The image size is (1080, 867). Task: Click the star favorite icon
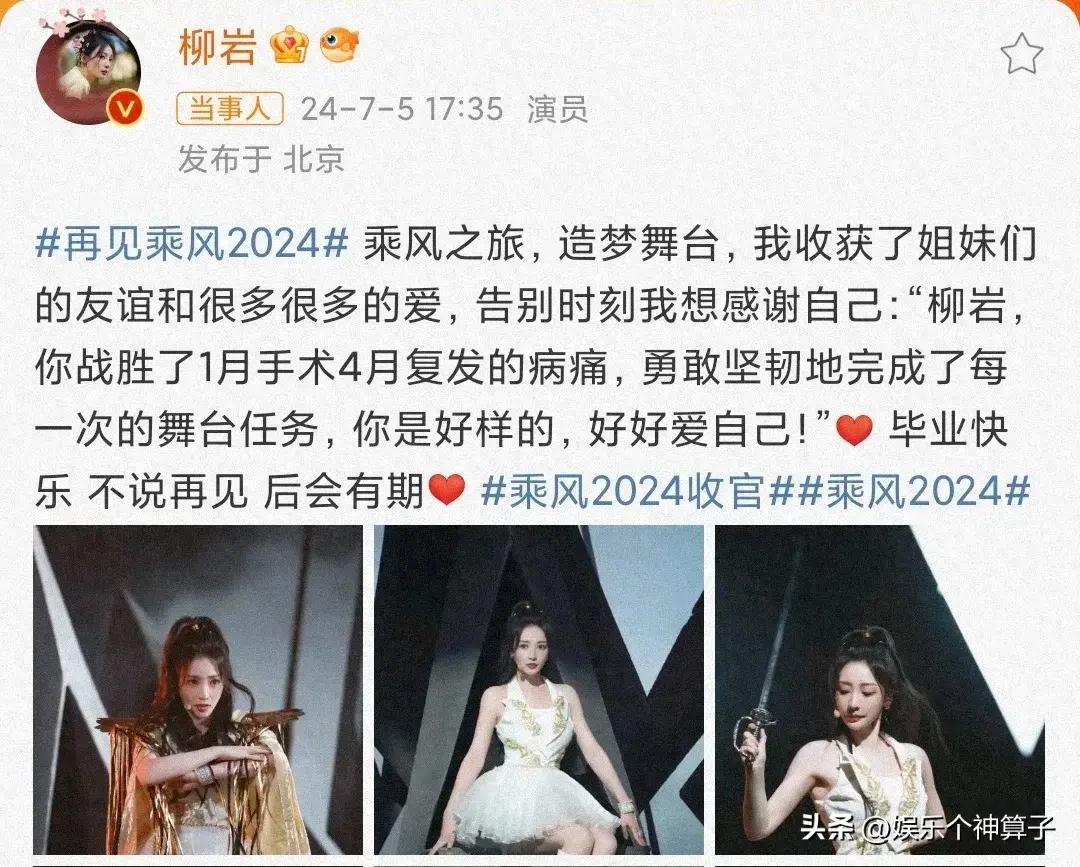[x=1021, y=53]
